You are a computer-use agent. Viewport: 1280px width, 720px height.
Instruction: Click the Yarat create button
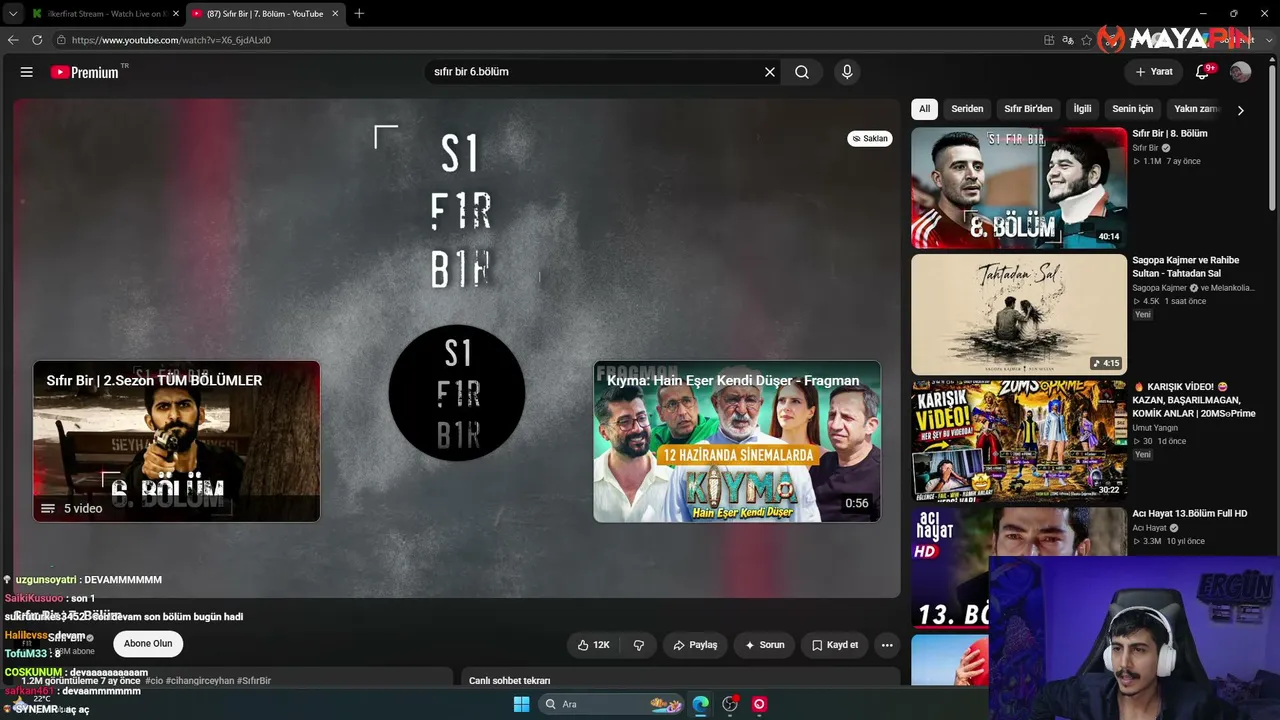coord(1153,72)
